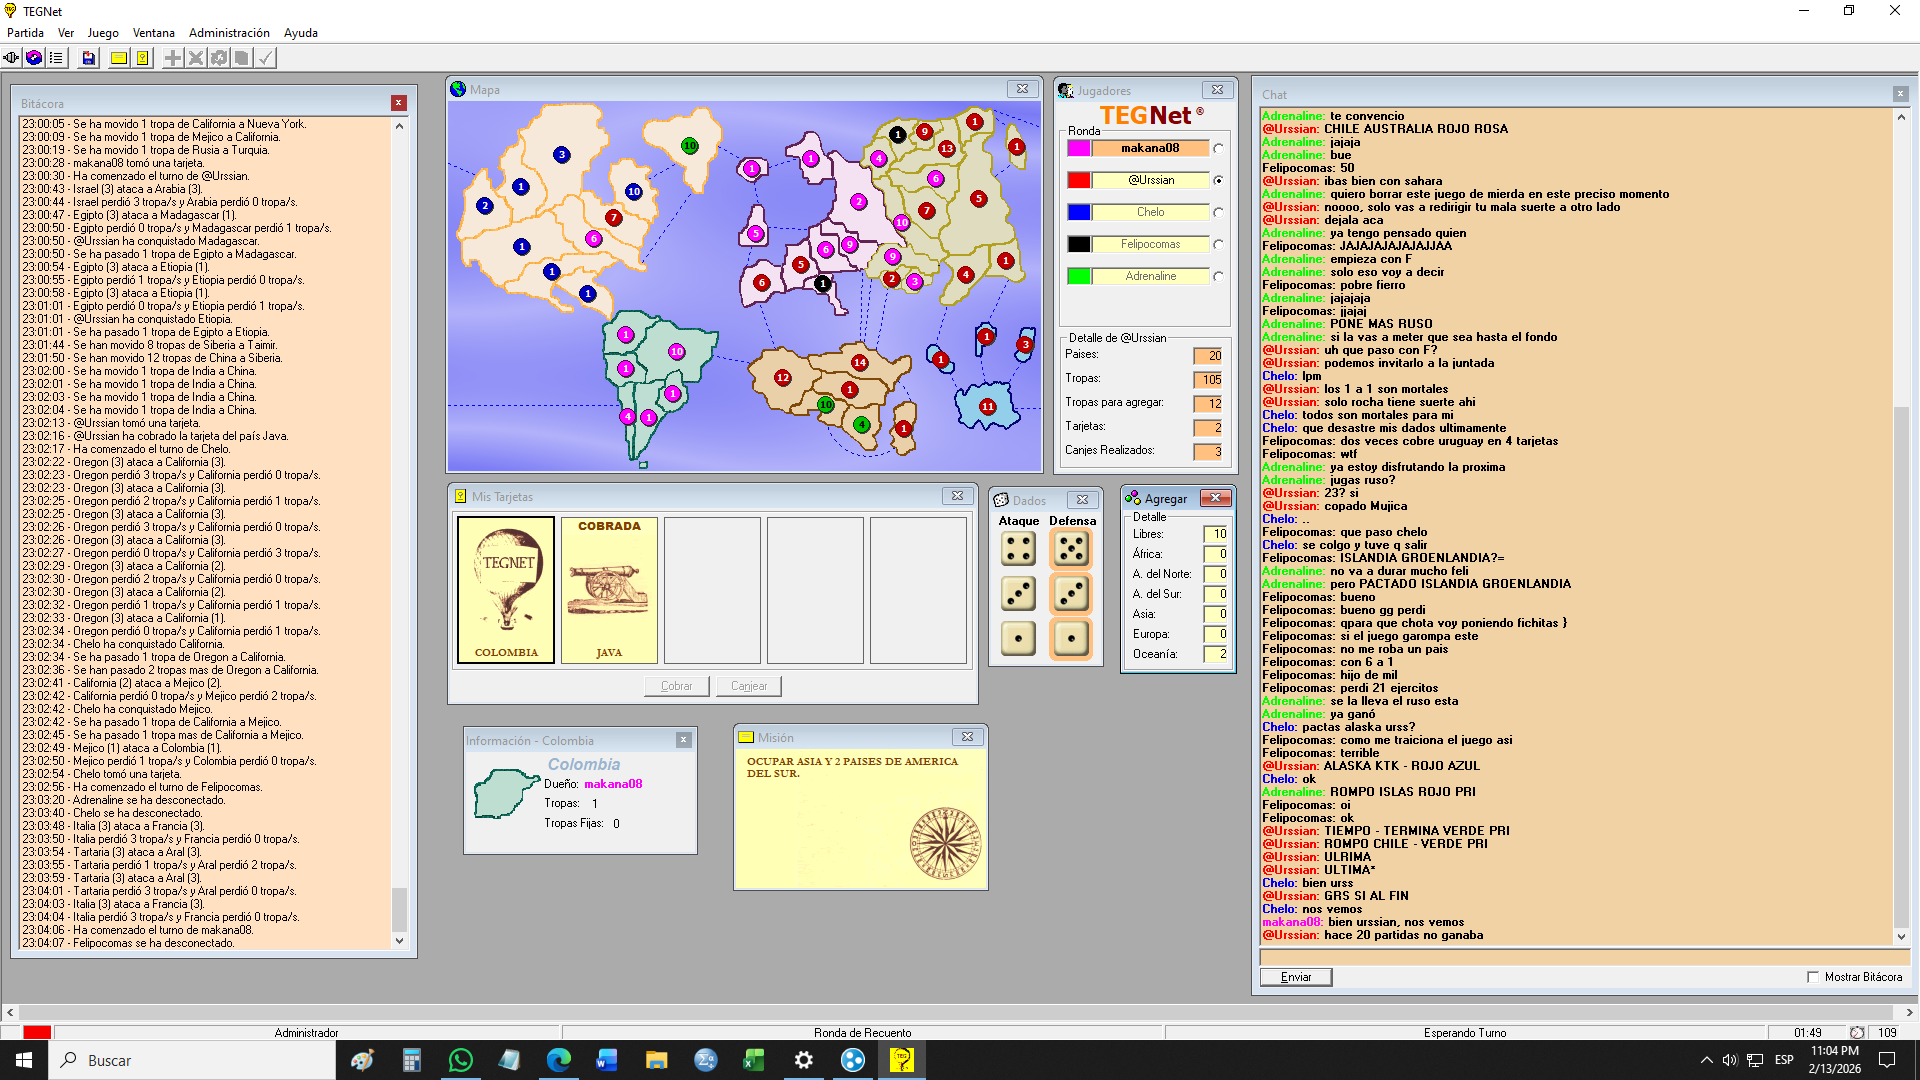Open TEGNet in the Windows taskbar
Viewport: 1920px width, 1080px height.
pyautogui.click(x=901, y=1060)
